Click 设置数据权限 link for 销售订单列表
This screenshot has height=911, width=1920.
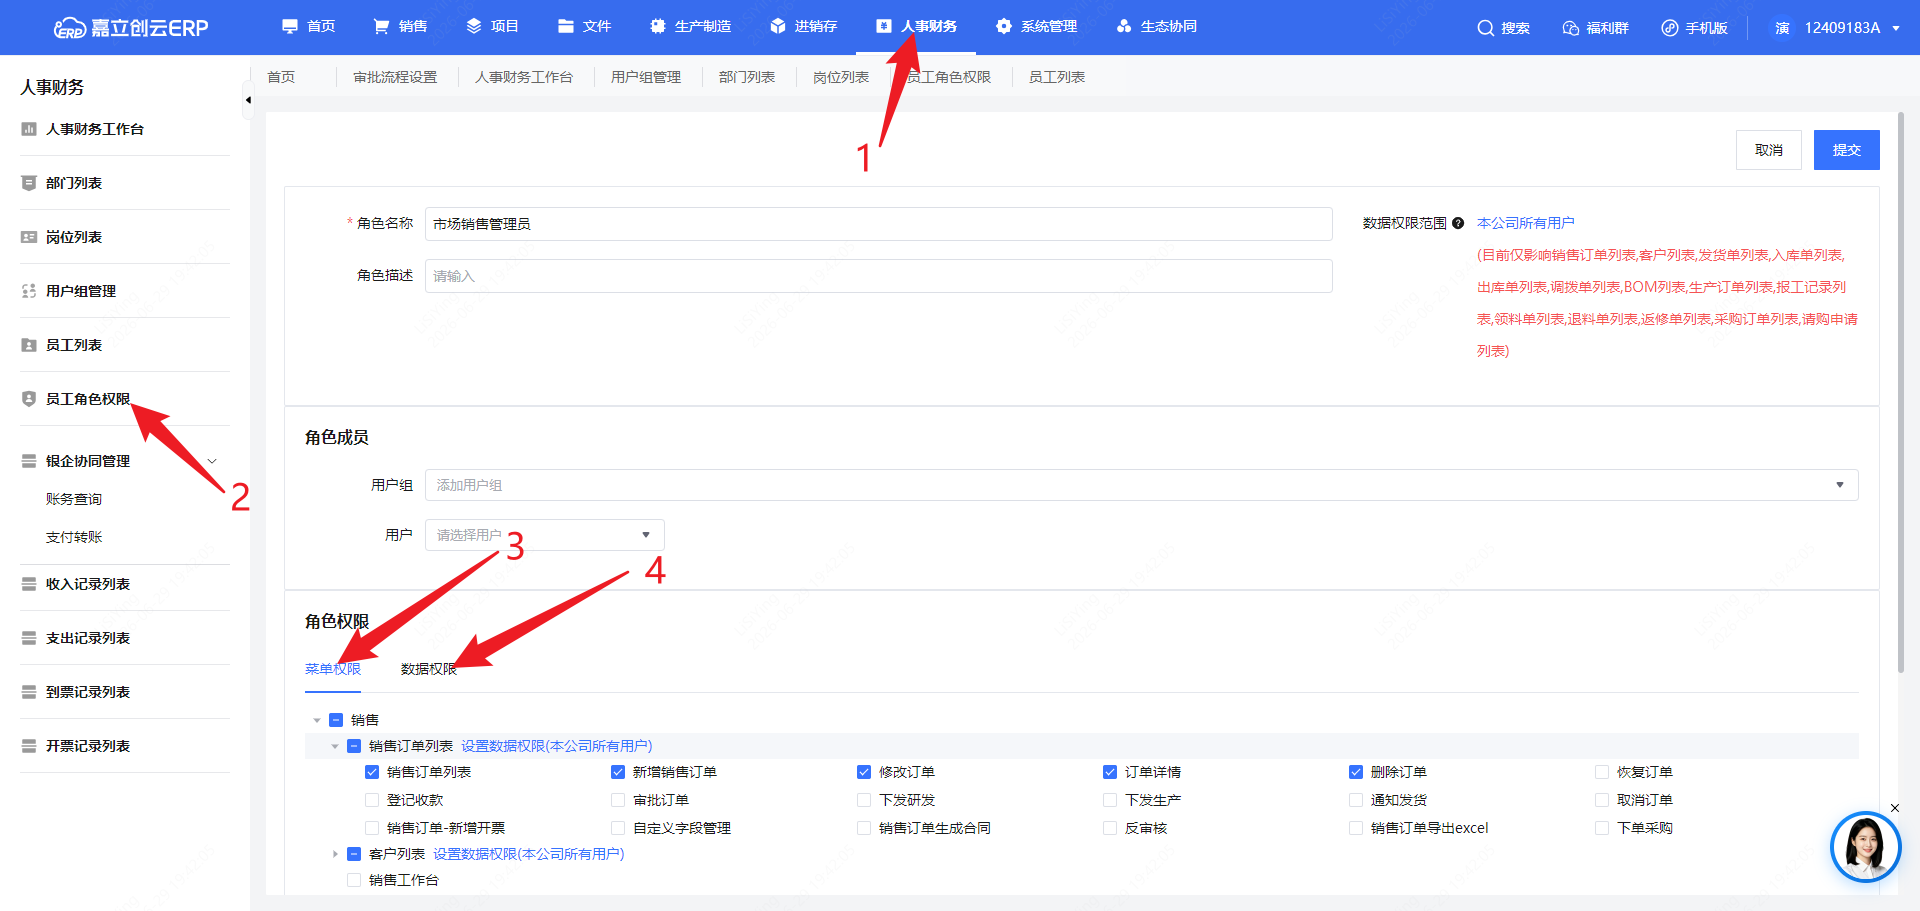(x=557, y=746)
